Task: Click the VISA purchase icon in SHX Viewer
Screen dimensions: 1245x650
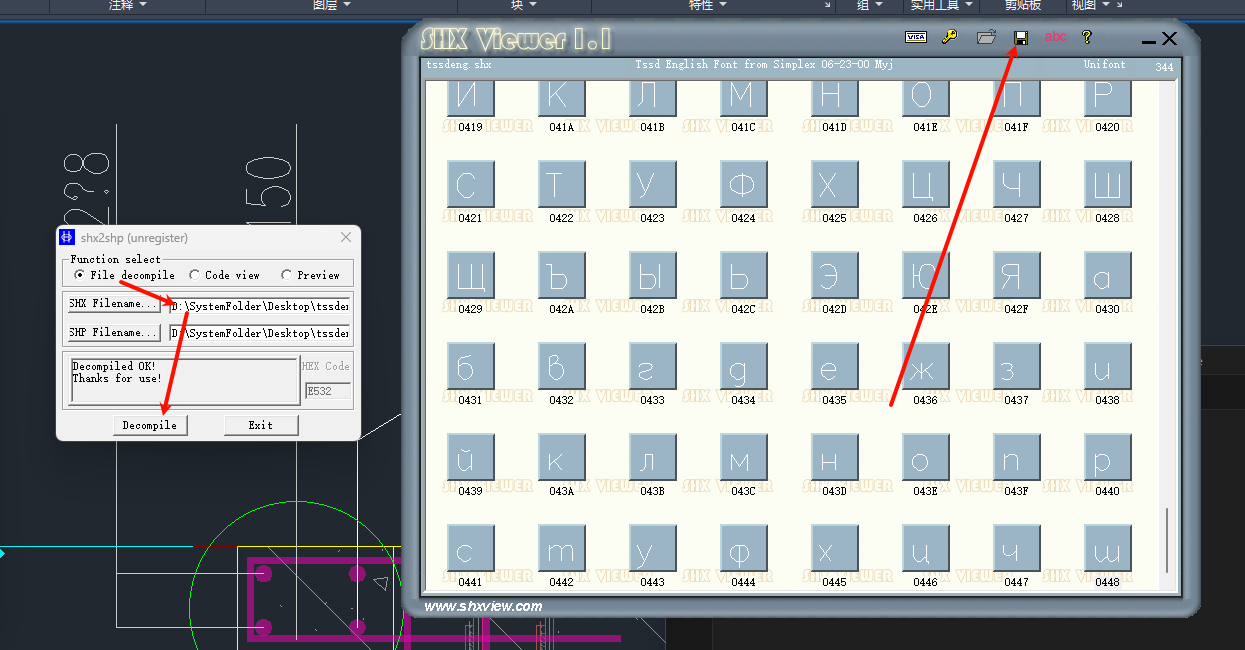Action: (x=915, y=37)
